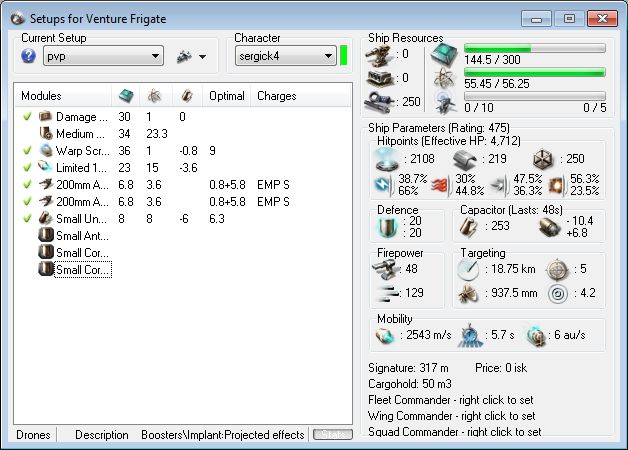This screenshot has width=628, height=450.
Task: Sort by the CPU column header icon
Action: [127, 96]
